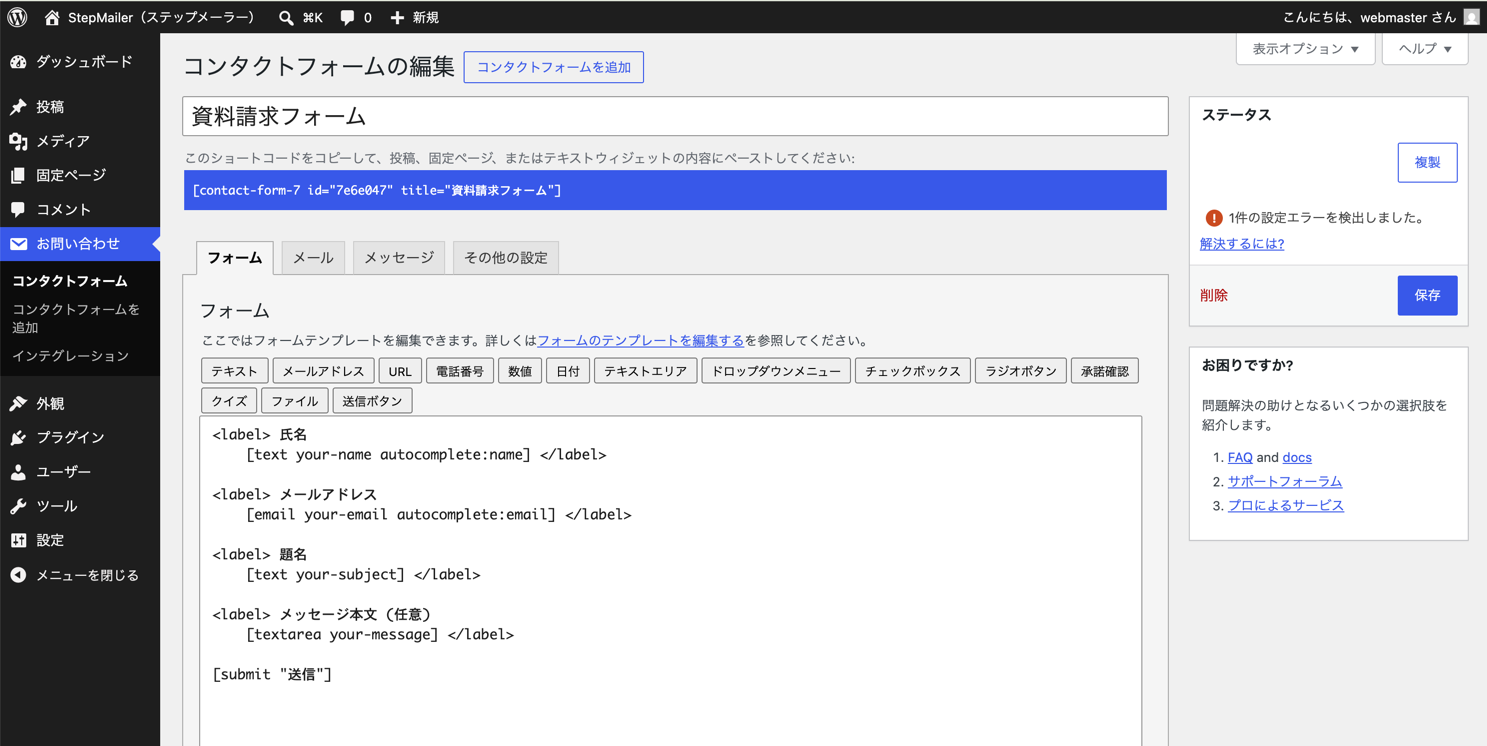Insert a 電話番号 tag

point(460,371)
